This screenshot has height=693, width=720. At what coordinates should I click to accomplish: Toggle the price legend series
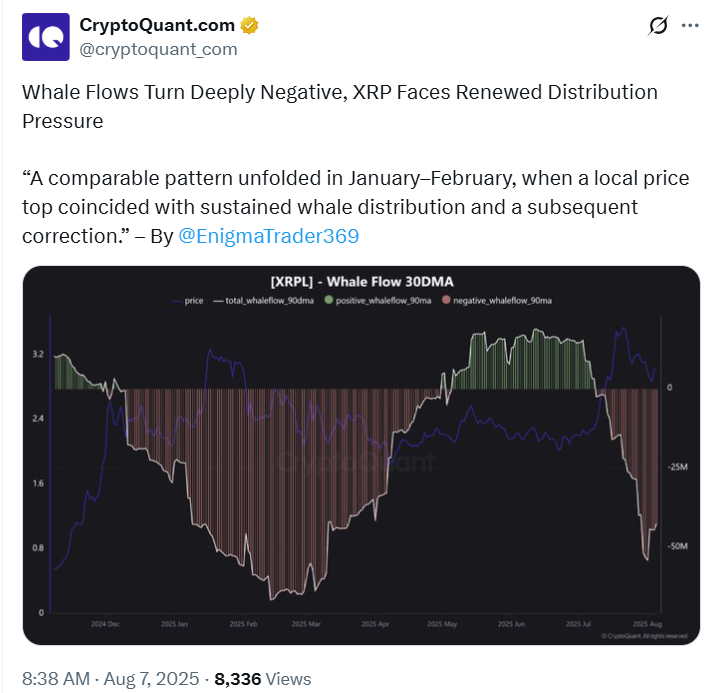click(x=194, y=300)
